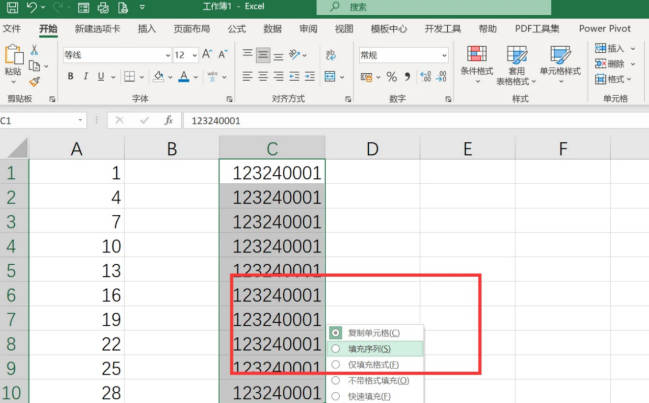
Task: Open Cell Styles gallery
Action: pos(560,64)
